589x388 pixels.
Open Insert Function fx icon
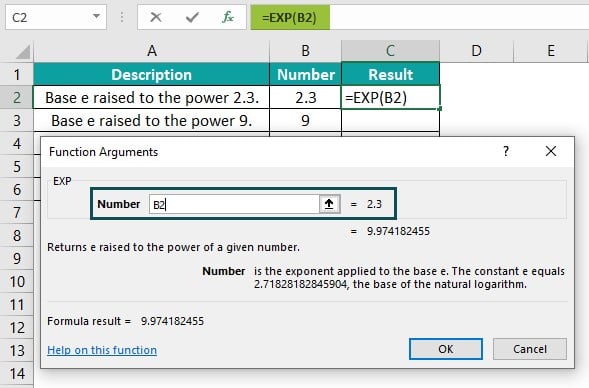[x=228, y=17]
